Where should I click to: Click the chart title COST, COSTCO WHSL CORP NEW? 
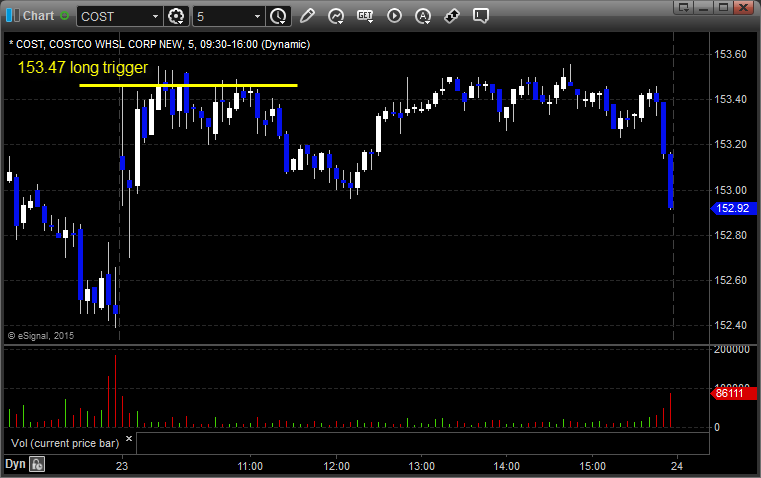159,44
